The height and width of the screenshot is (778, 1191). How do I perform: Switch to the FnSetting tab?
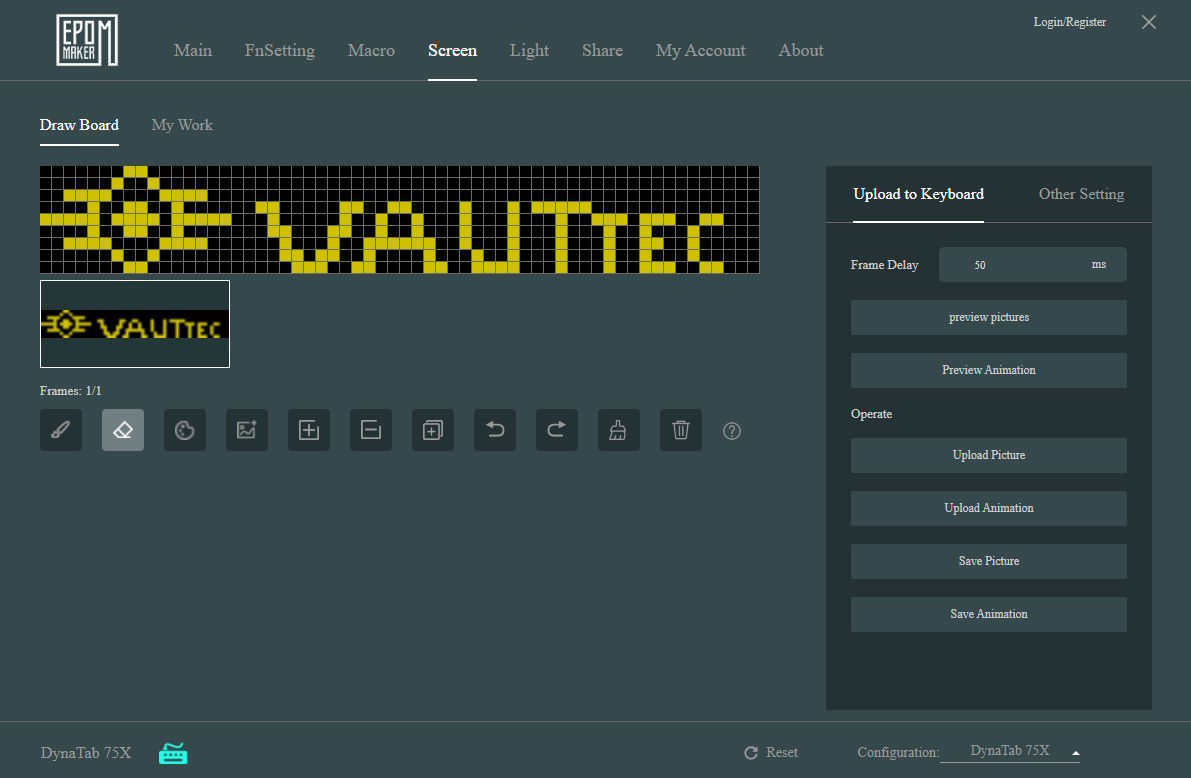tap(280, 50)
